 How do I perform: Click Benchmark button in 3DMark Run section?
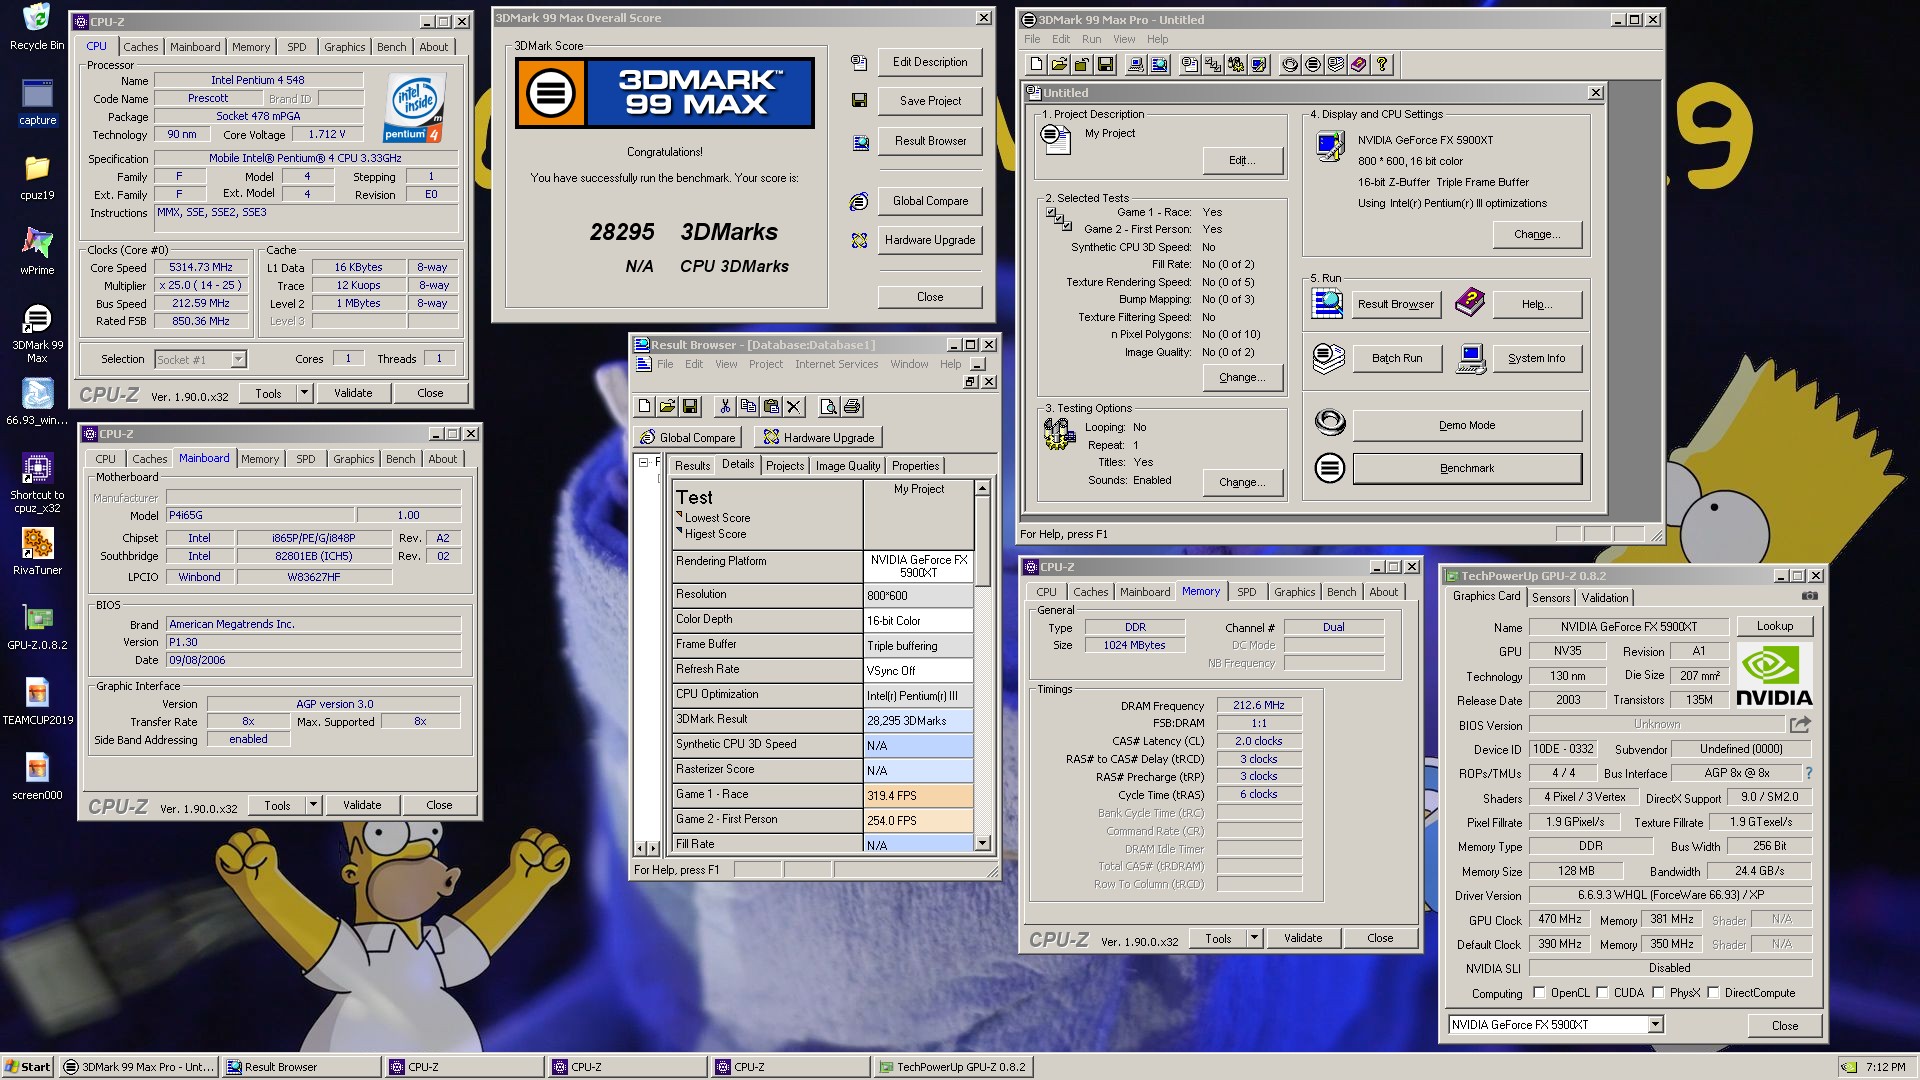pos(1467,468)
